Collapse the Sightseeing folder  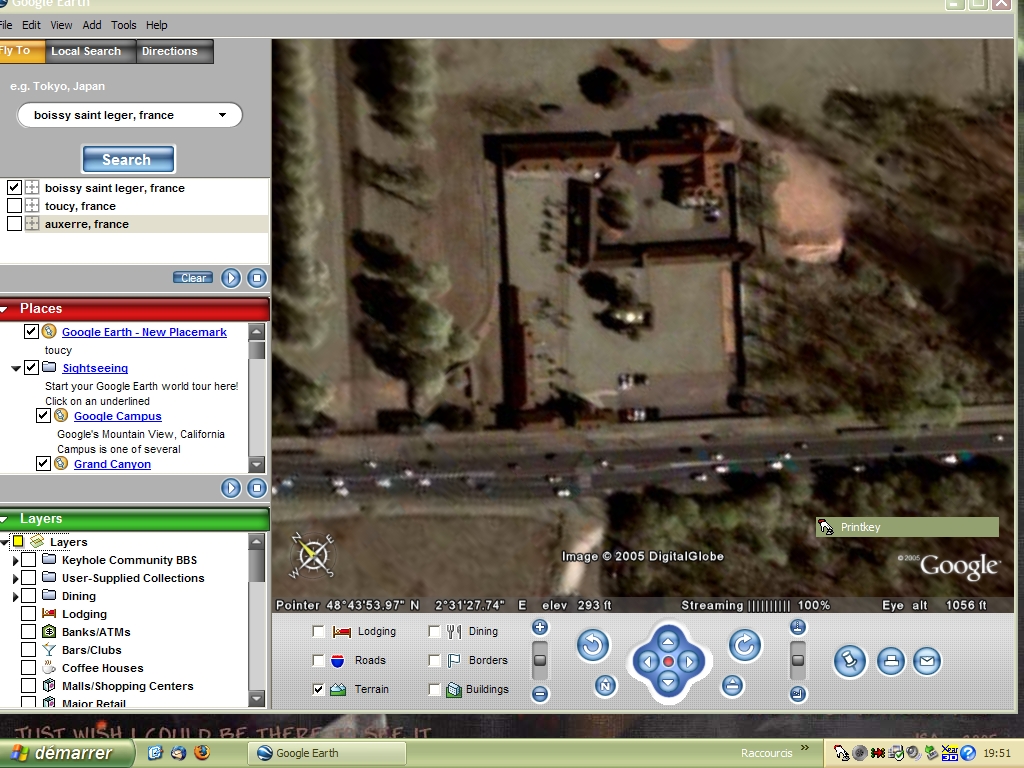click(x=16, y=368)
